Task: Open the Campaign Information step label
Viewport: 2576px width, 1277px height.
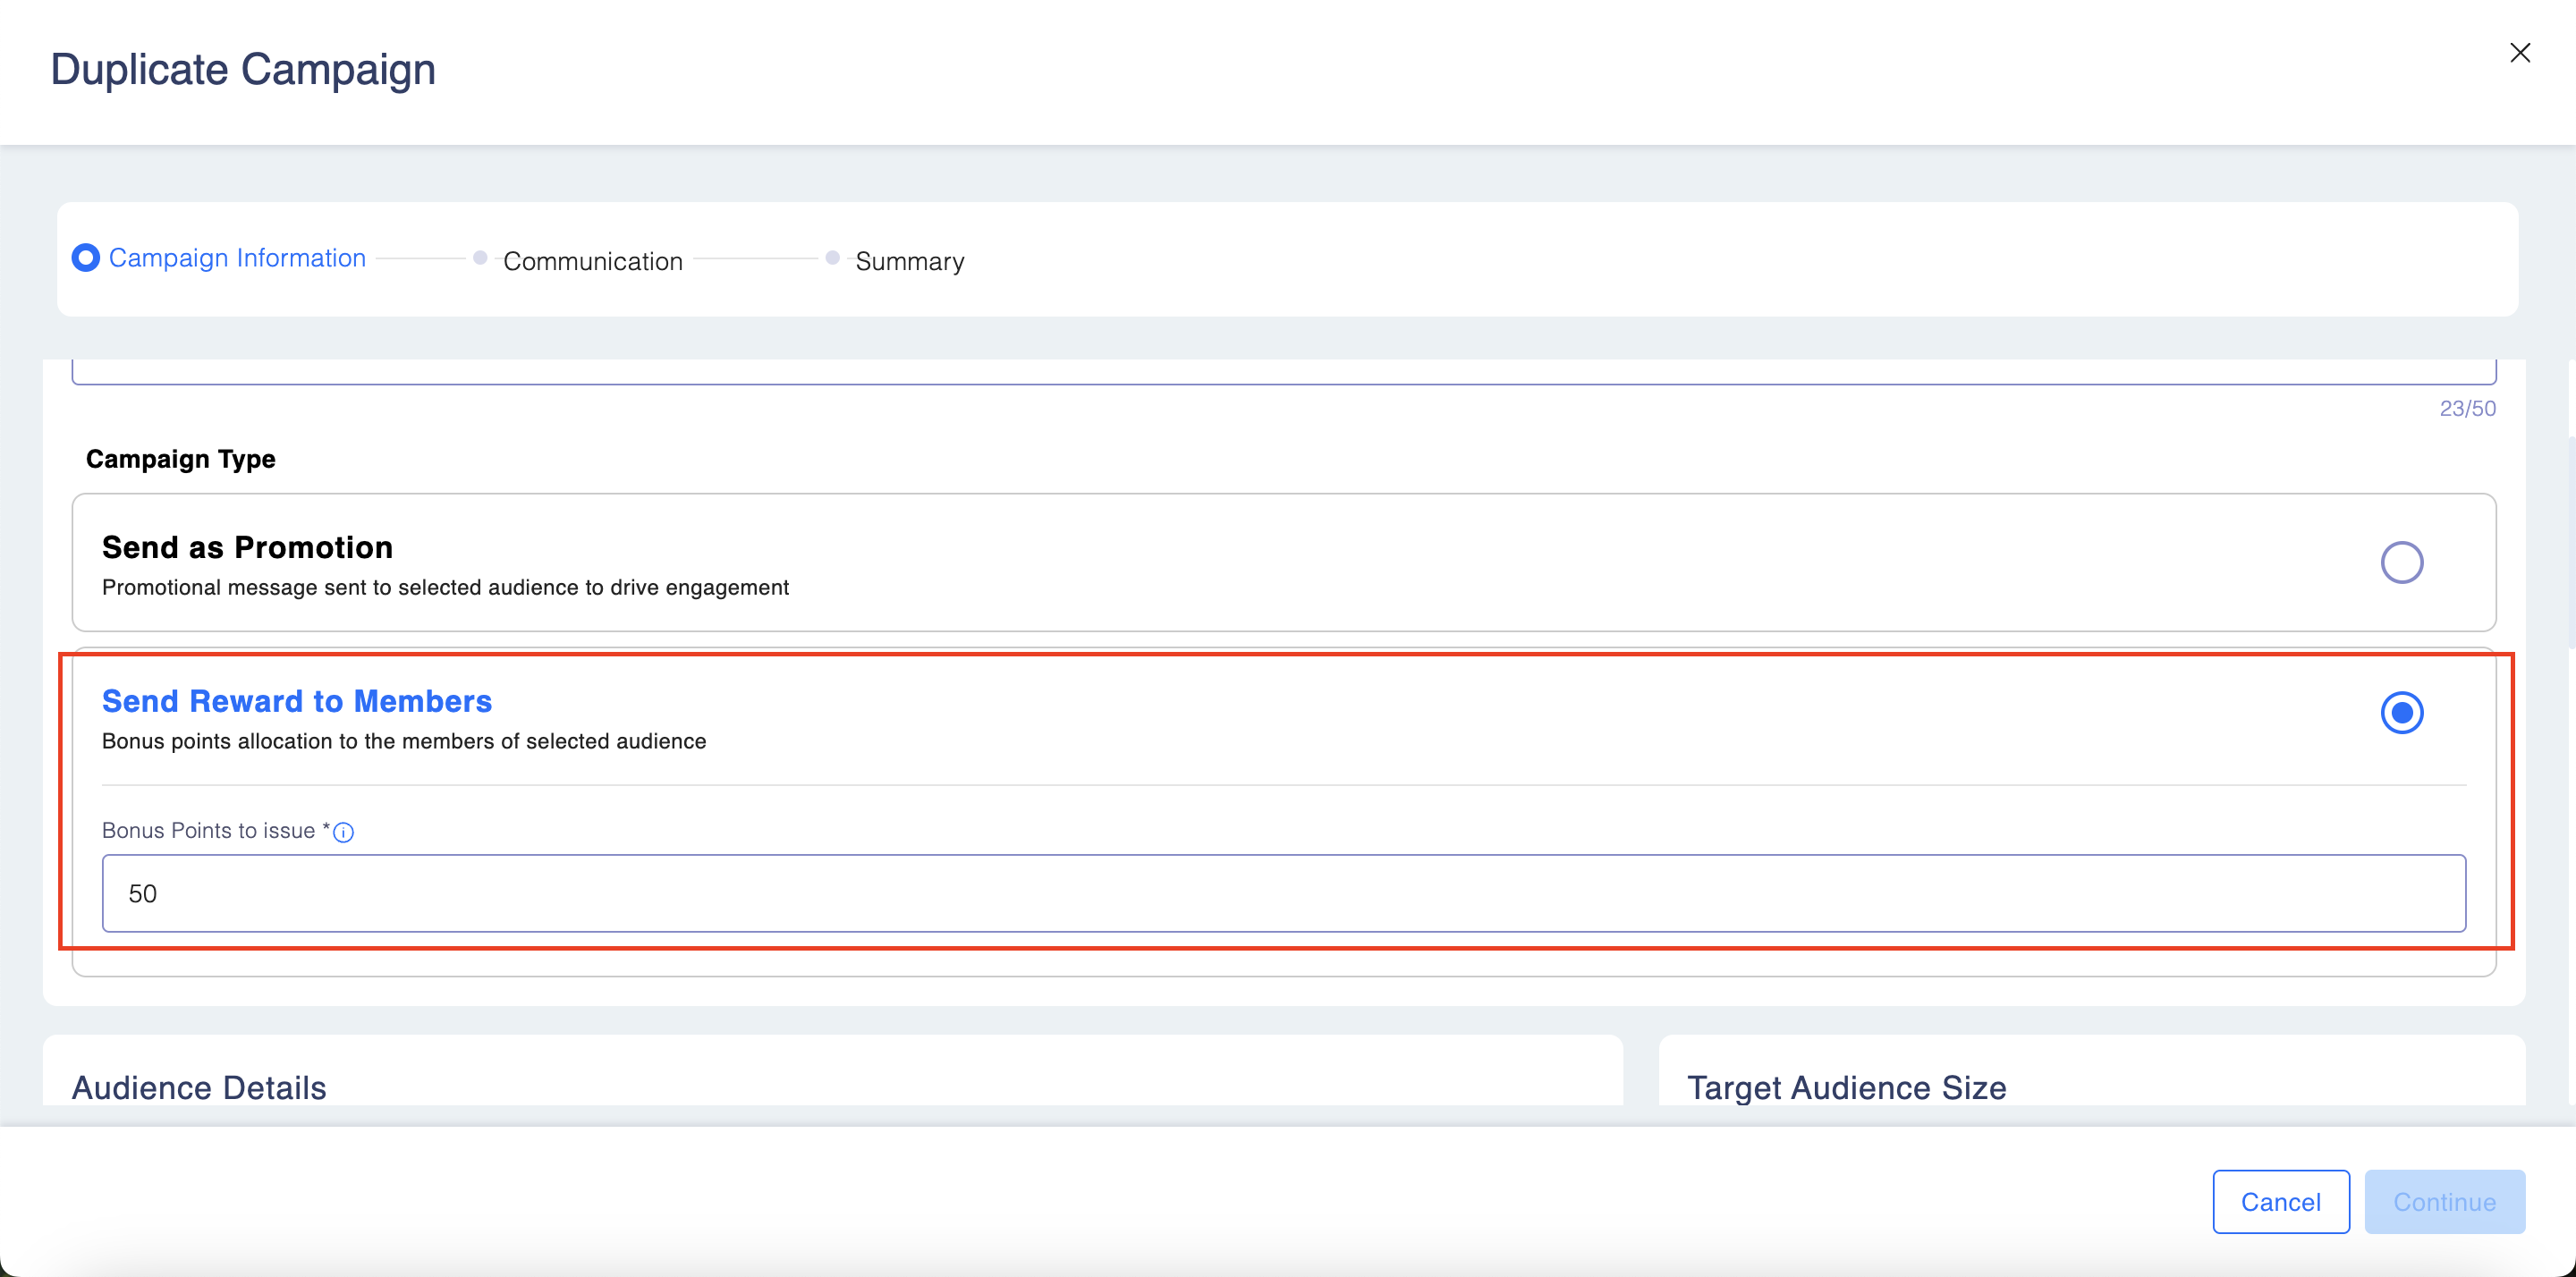Action: (x=237, y=258)
